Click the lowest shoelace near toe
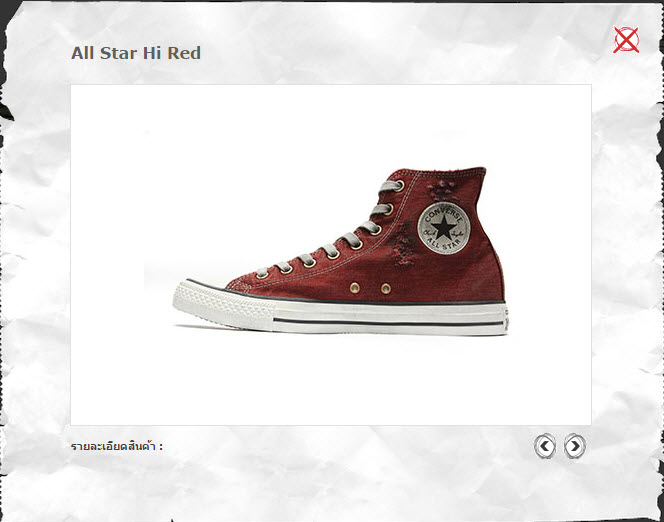The width and height of the screenshot is (664, 522). pos(263,272)
